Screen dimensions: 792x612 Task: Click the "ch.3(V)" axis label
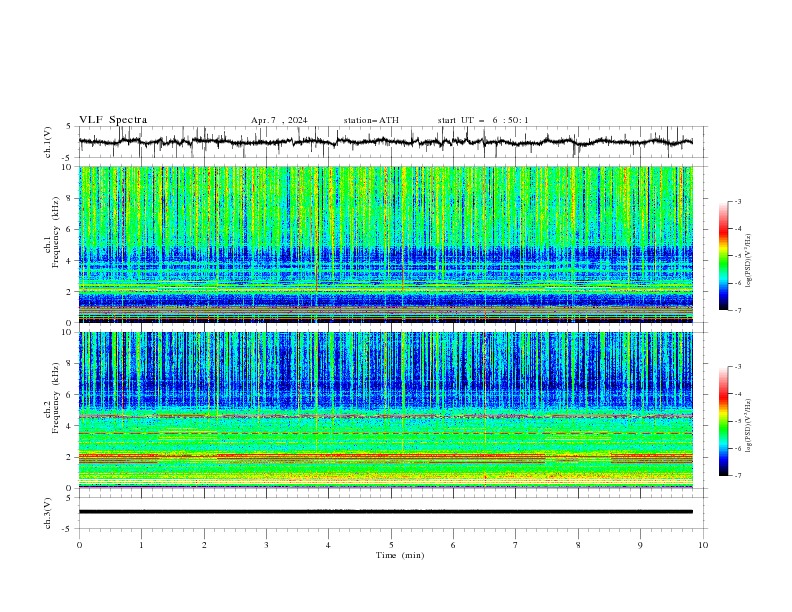(48, 513)
